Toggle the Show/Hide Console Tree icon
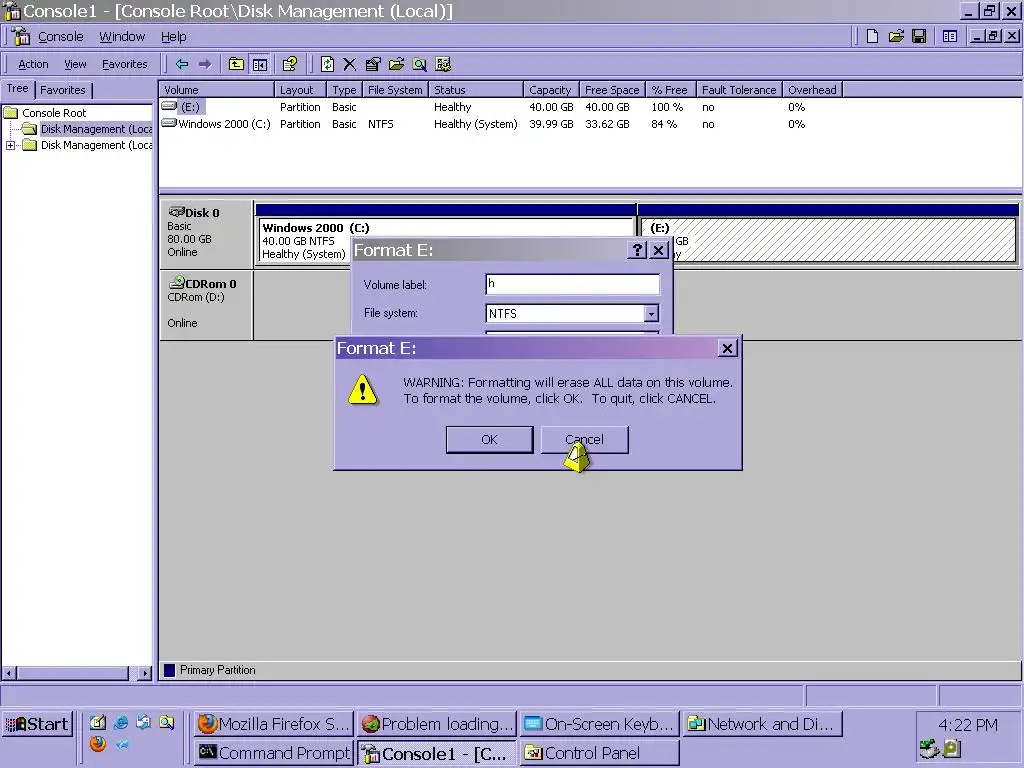1024x768 pixels. (x=260, y=64)
